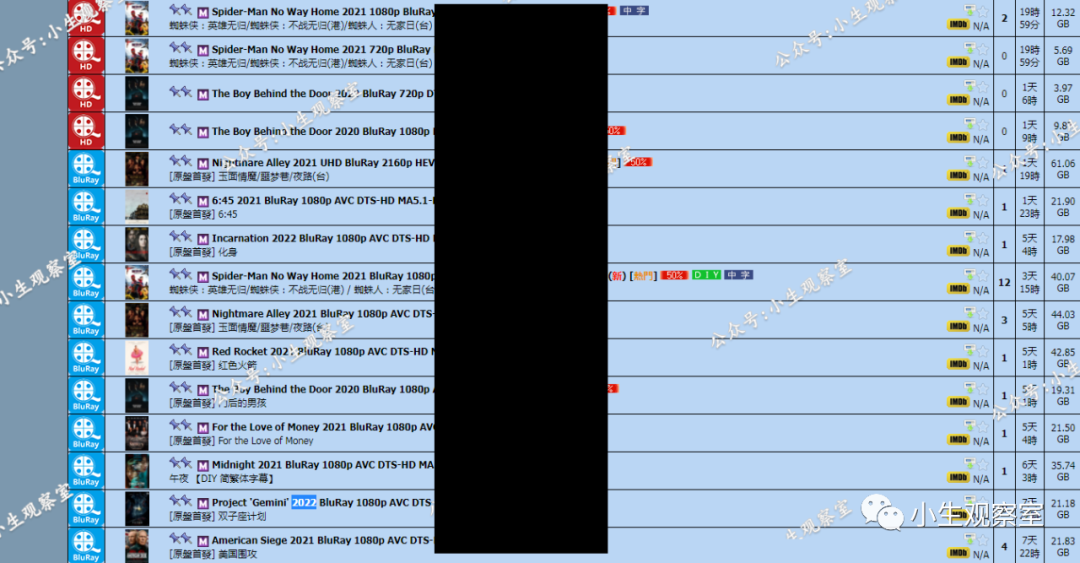The image size is (1080, 563).
Task: Open Spider-Man No Way Home 2021 1080p BluRay title
Action: coord(323,12)
